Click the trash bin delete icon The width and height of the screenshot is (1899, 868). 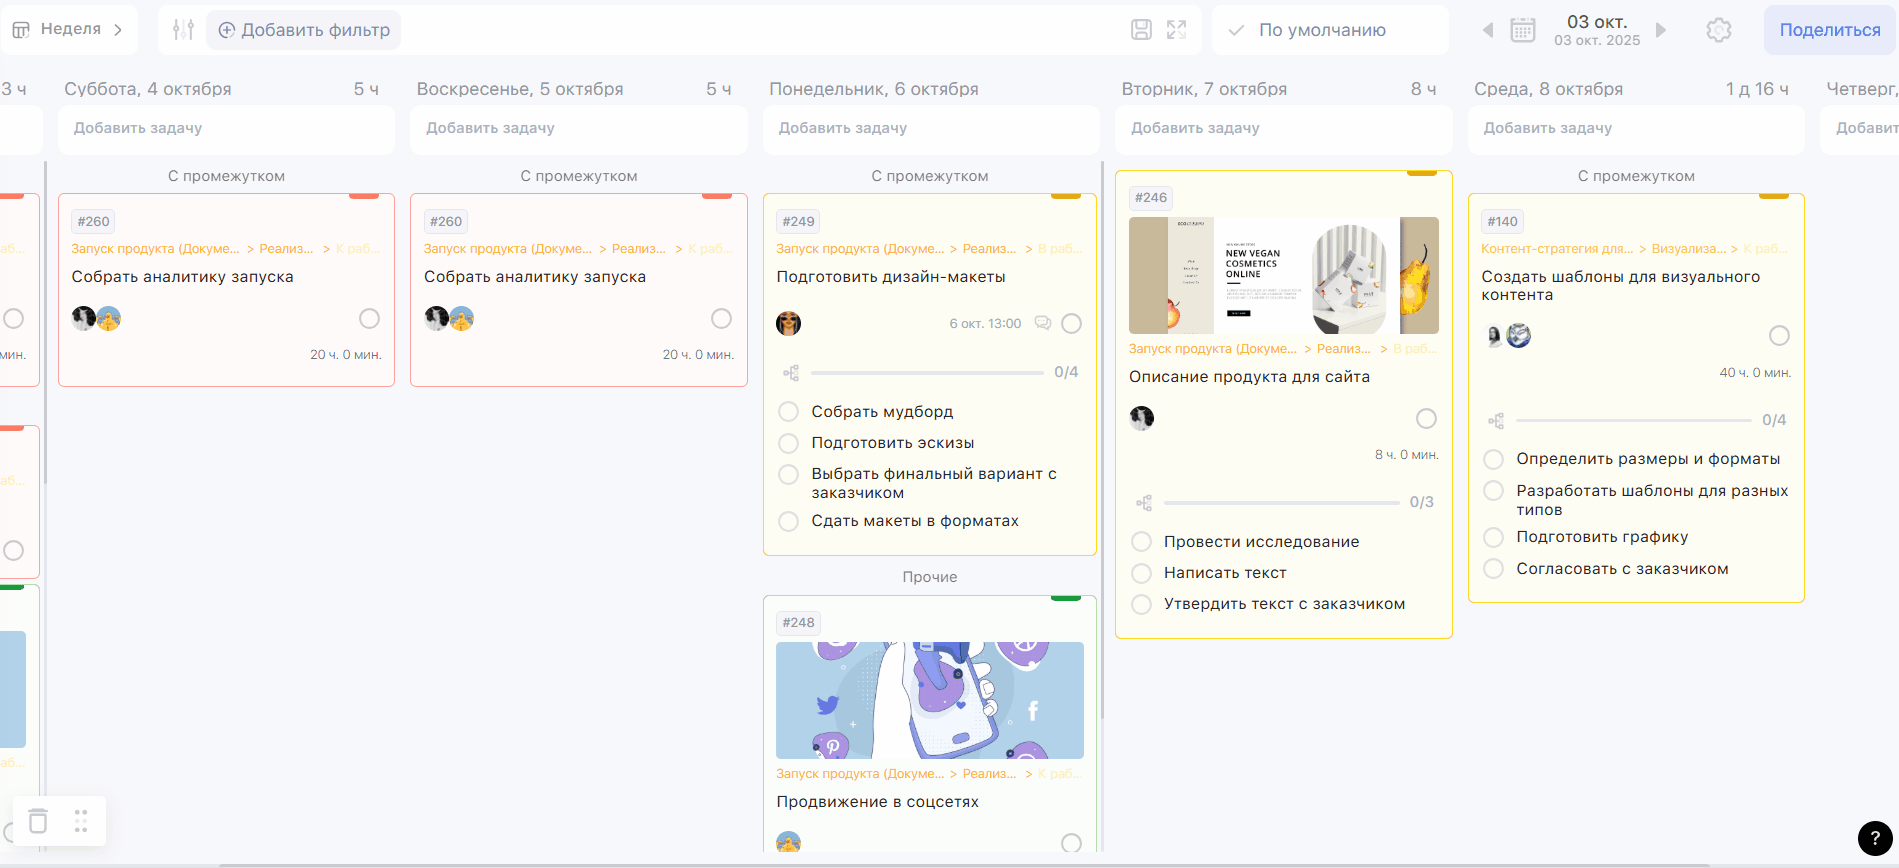click(38, 821)
